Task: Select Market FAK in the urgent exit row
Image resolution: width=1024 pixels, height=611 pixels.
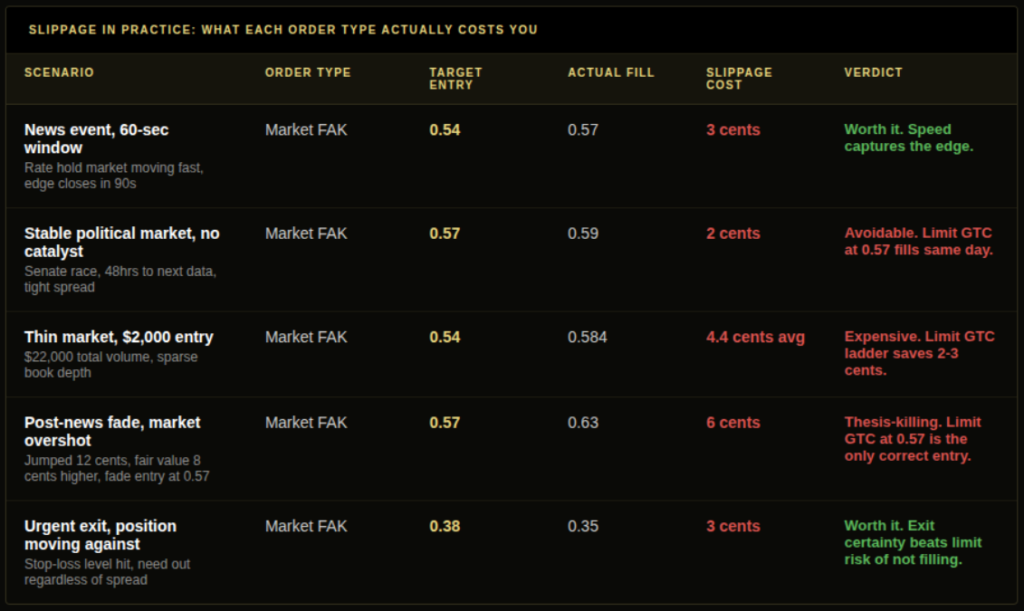Action: (x=306, y=526)
